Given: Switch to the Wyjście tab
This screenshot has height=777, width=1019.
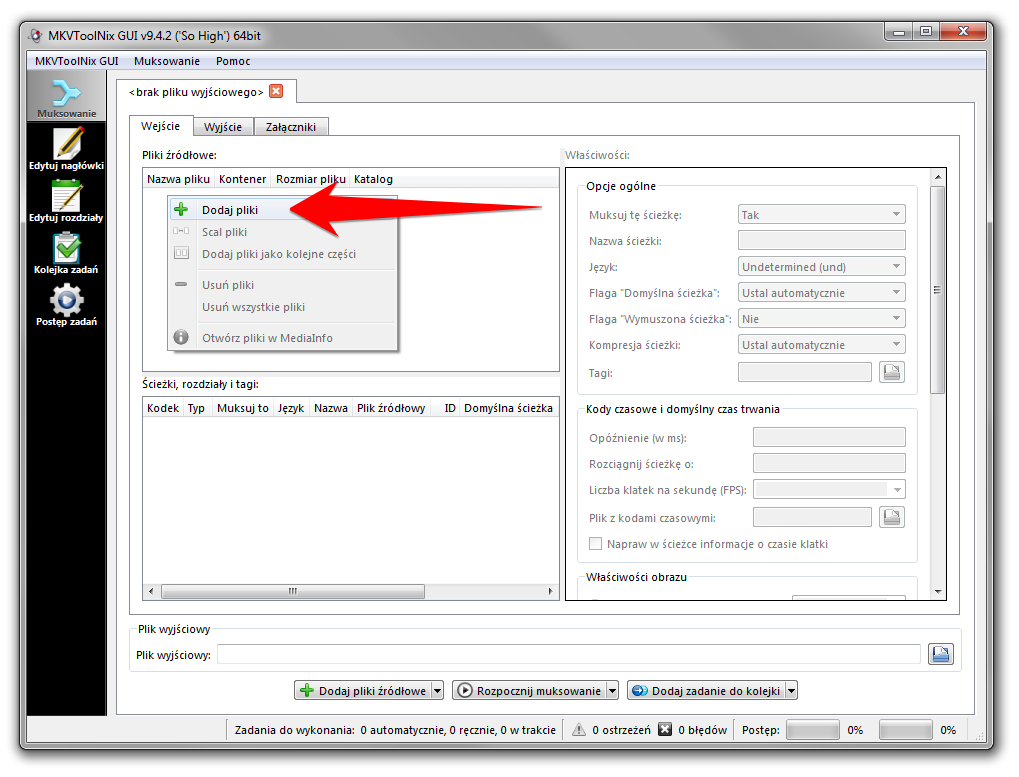Looking at the screenshot, I should (223, 127).
